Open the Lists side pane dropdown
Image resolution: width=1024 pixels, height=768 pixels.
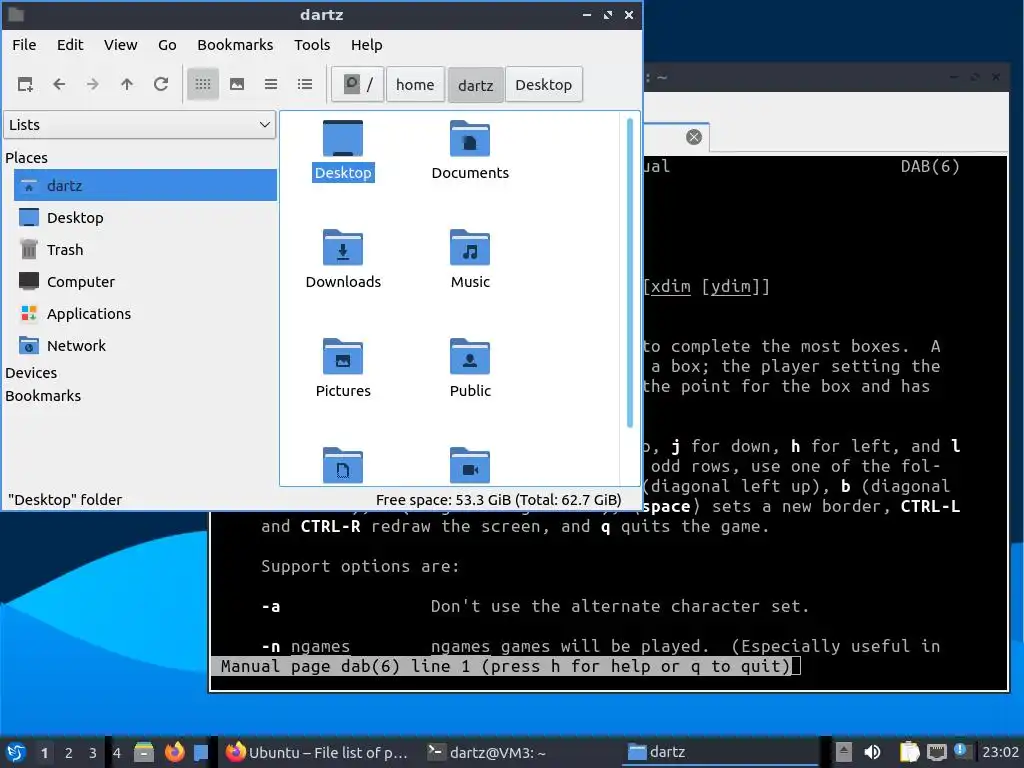pos(140,125)
